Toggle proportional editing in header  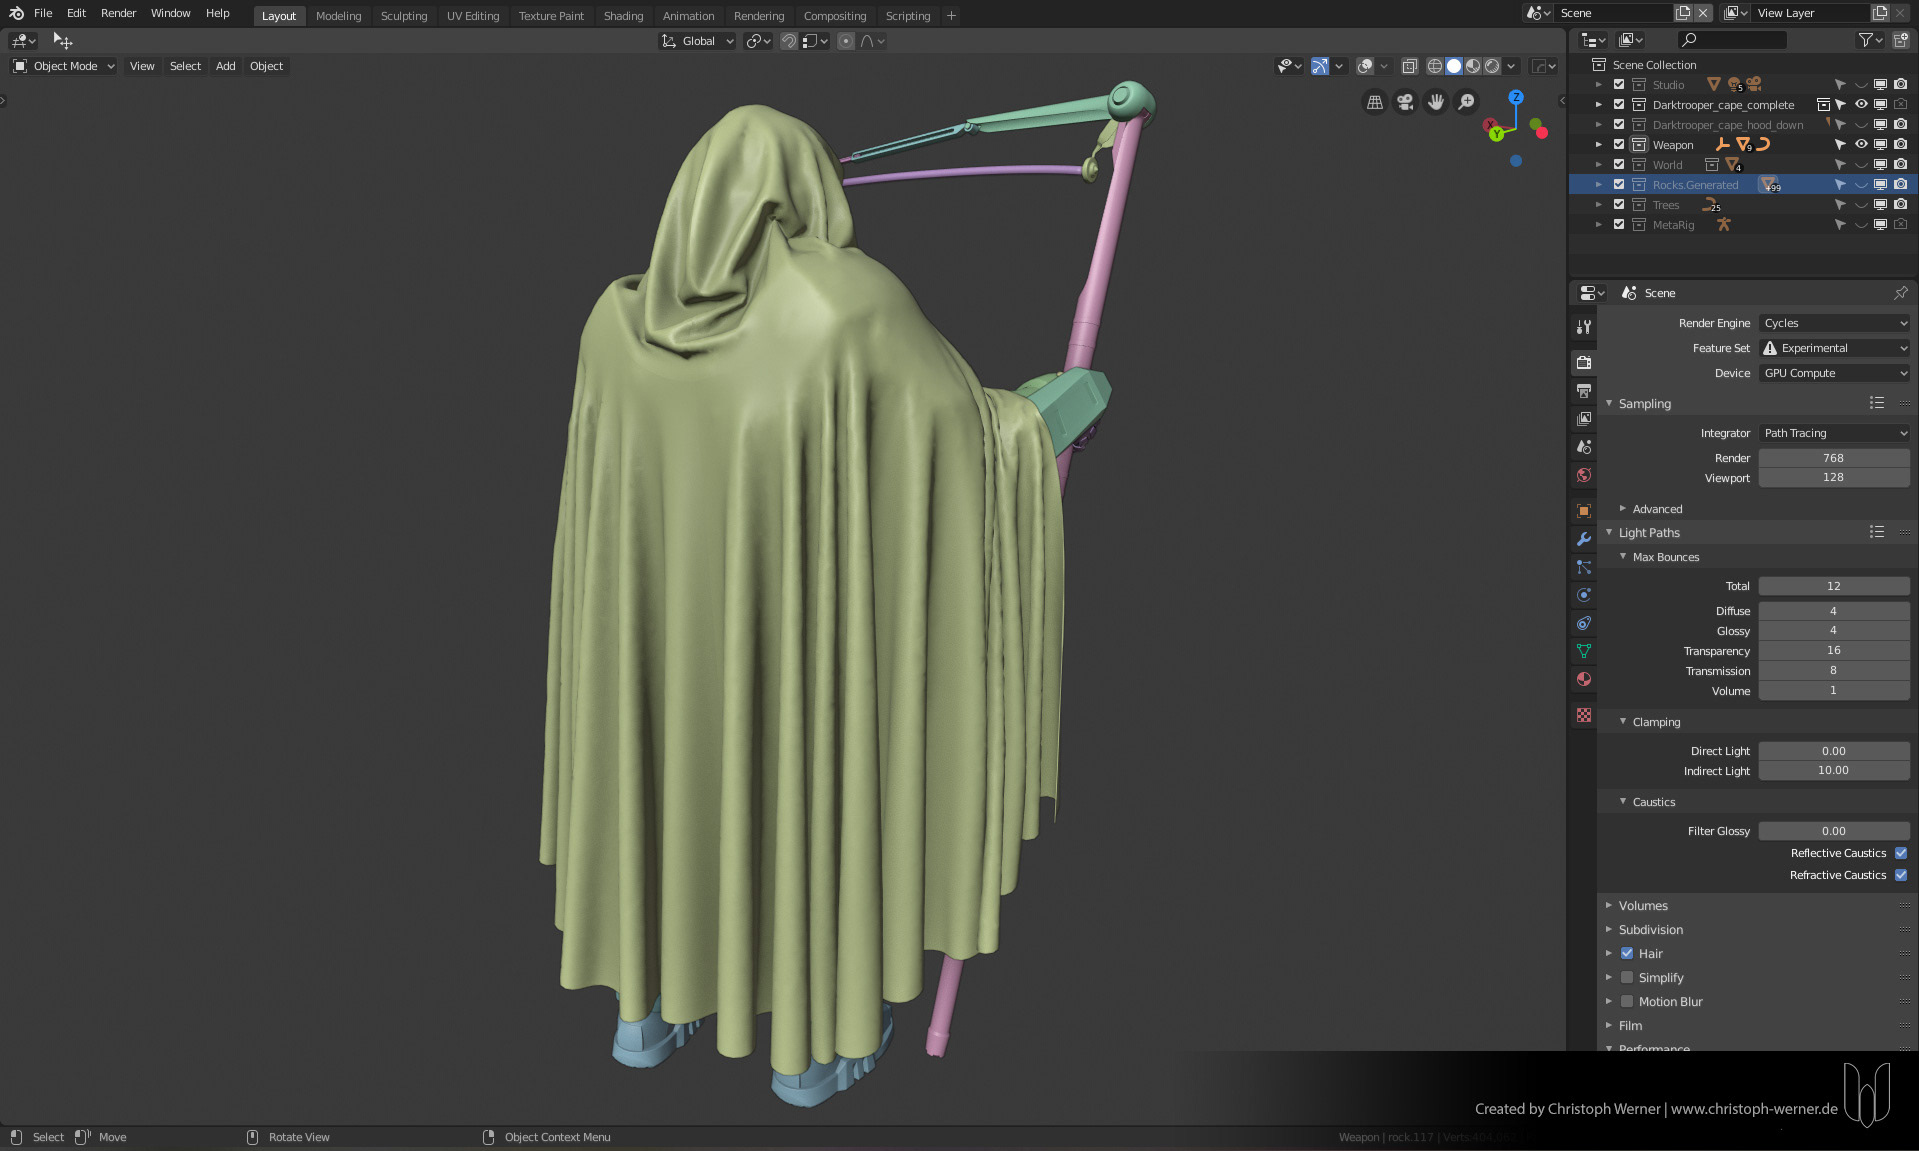pyautogui.click(x=846, y=41)
